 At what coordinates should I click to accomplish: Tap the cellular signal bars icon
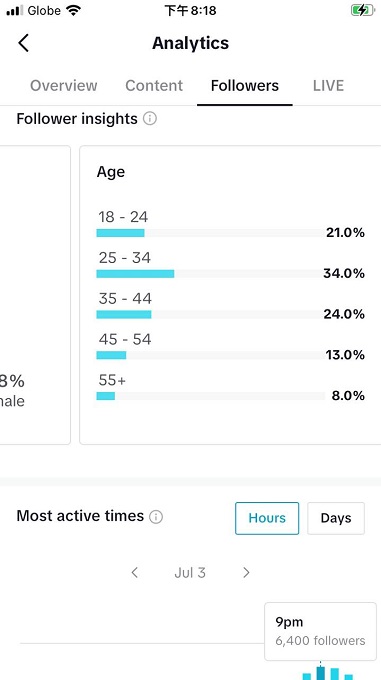[x=15, y=10]
